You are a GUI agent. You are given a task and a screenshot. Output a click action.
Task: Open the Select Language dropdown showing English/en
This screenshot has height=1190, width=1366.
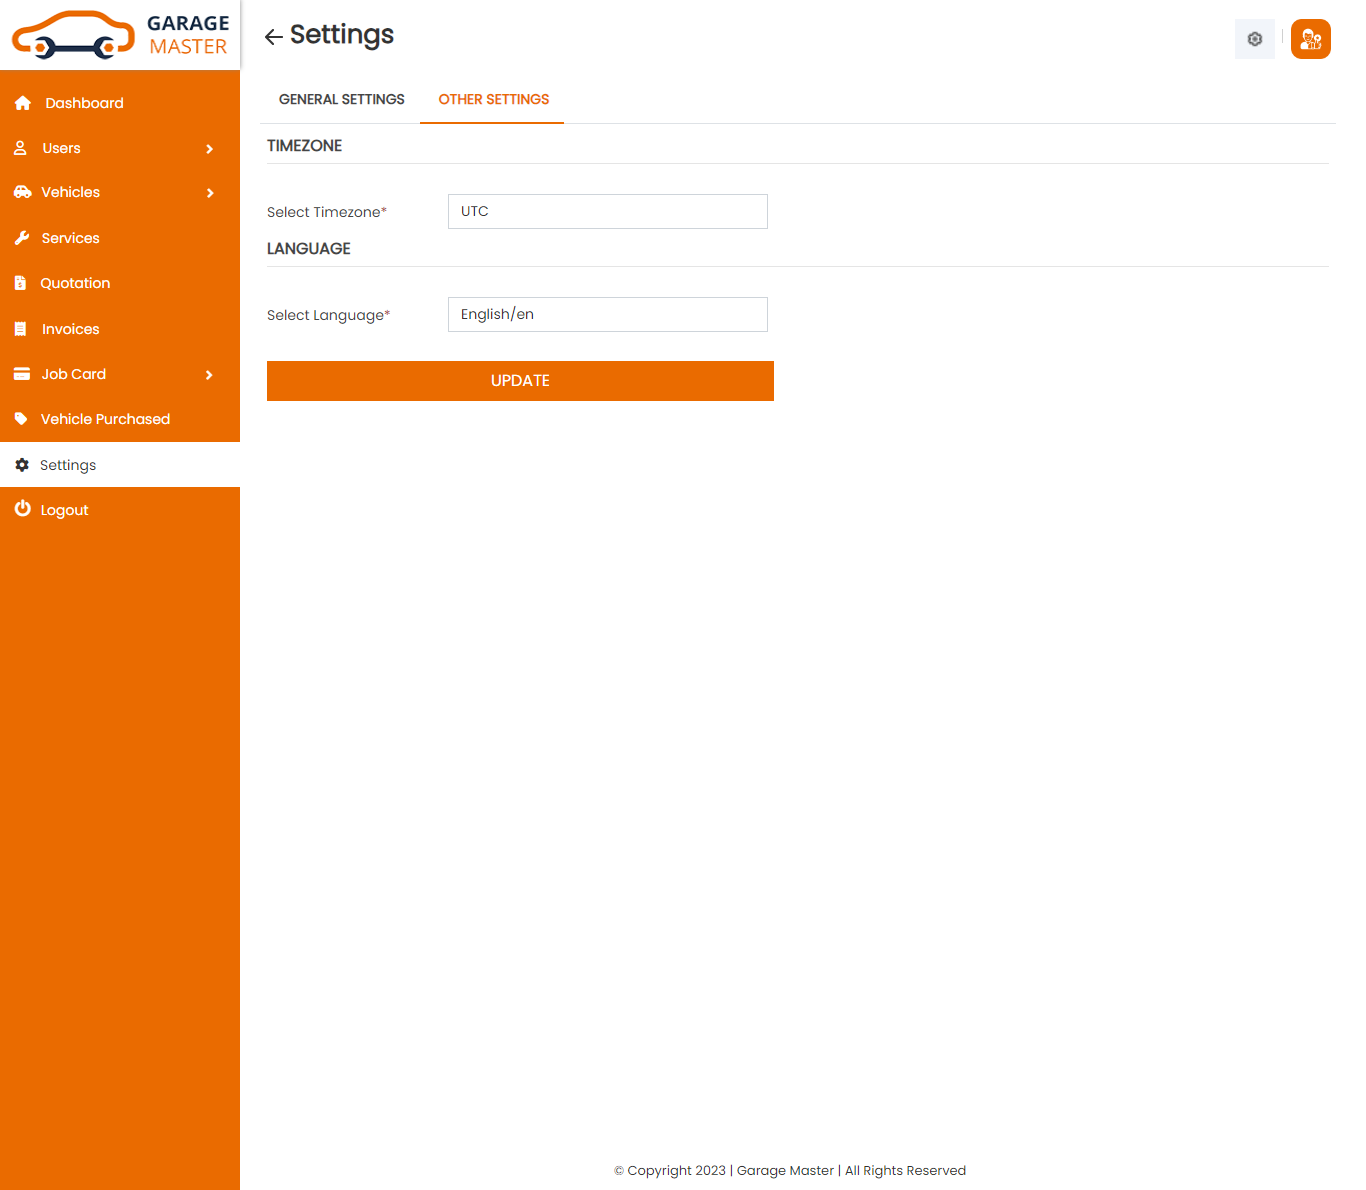[607, 314]
